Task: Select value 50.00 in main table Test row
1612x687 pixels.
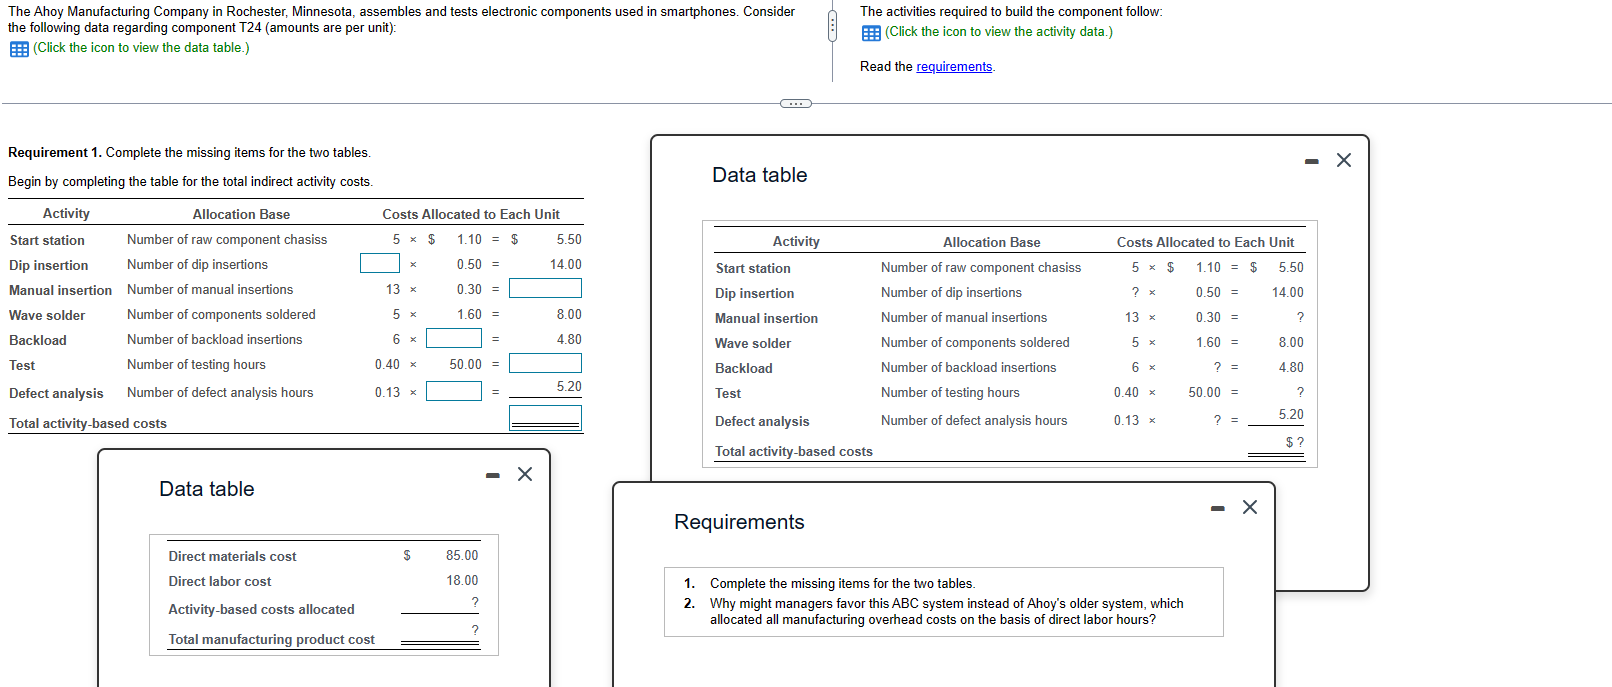Action: click(x=465, y=364)
